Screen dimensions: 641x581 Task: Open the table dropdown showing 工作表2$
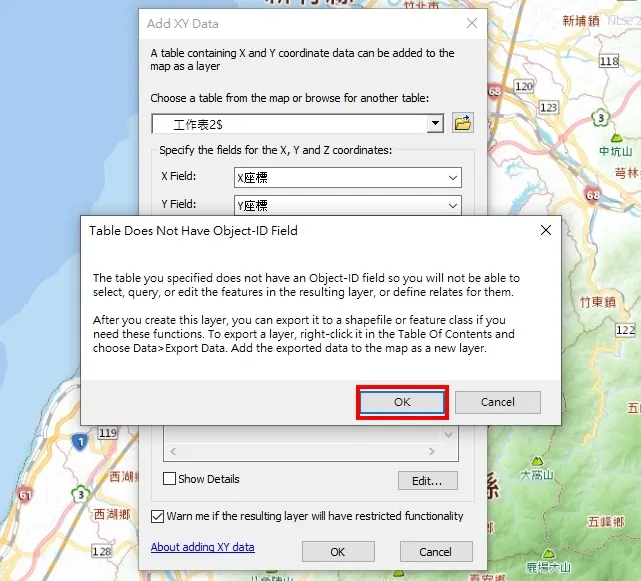[435, 123]
